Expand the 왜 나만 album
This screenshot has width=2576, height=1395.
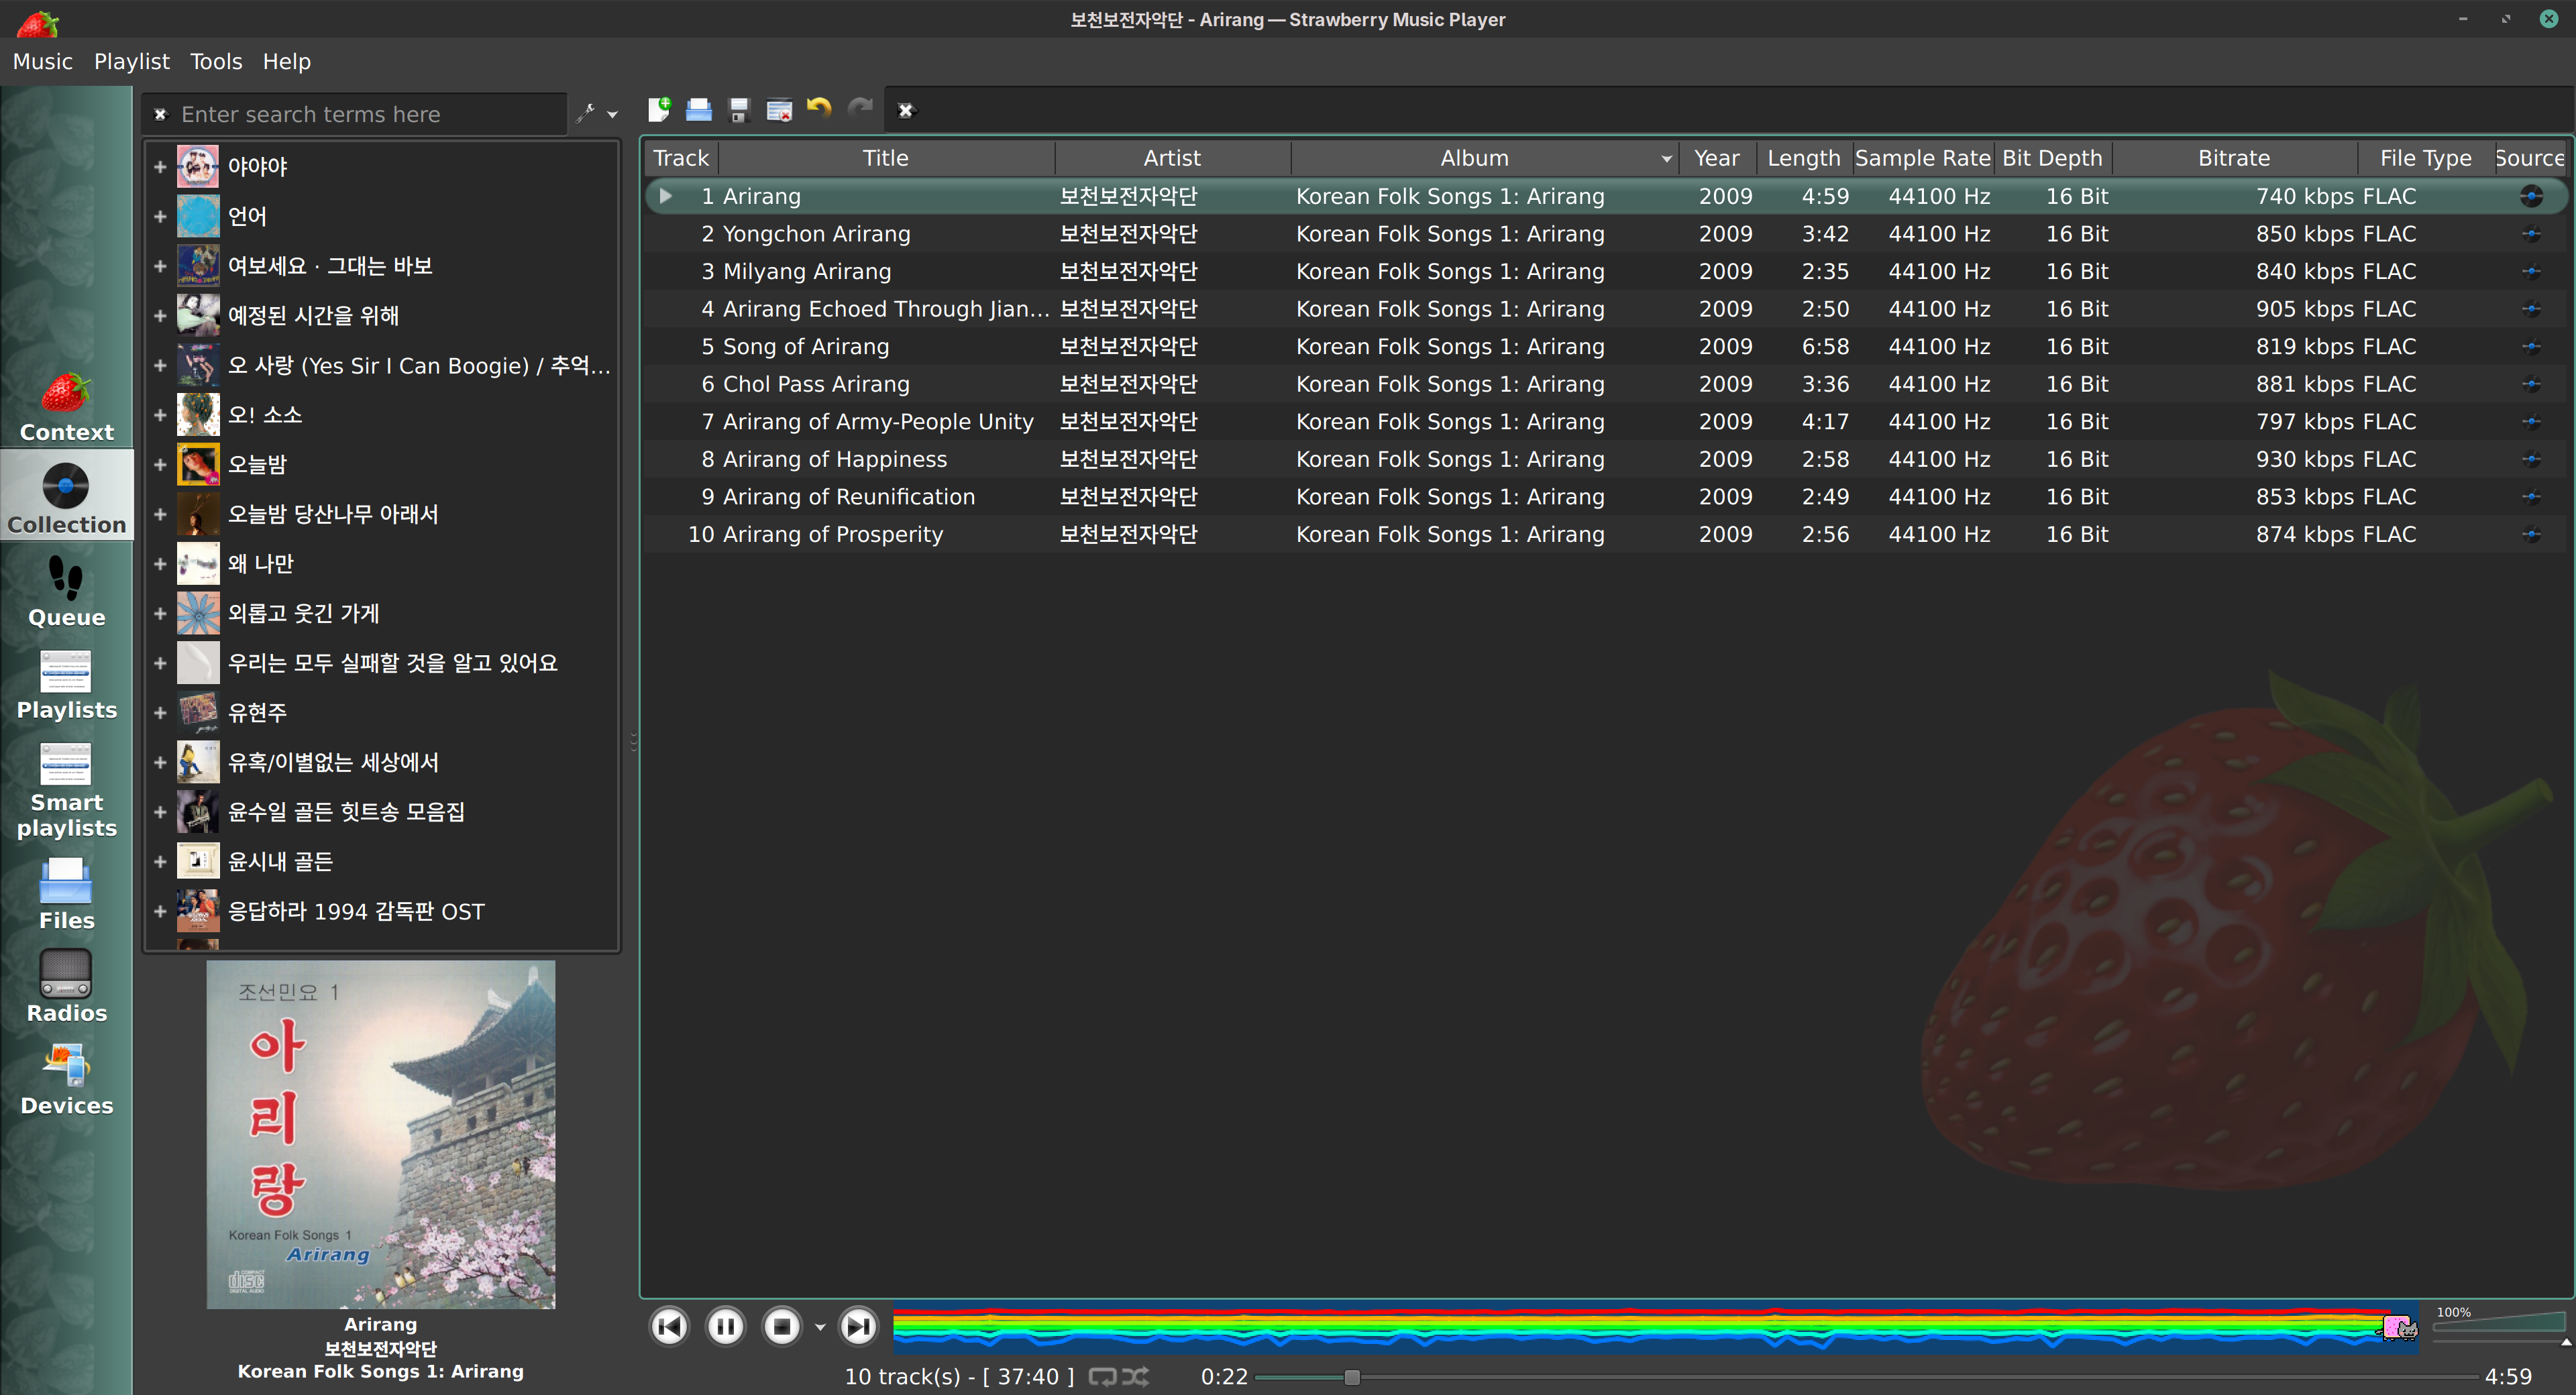[x=160, y=564]
